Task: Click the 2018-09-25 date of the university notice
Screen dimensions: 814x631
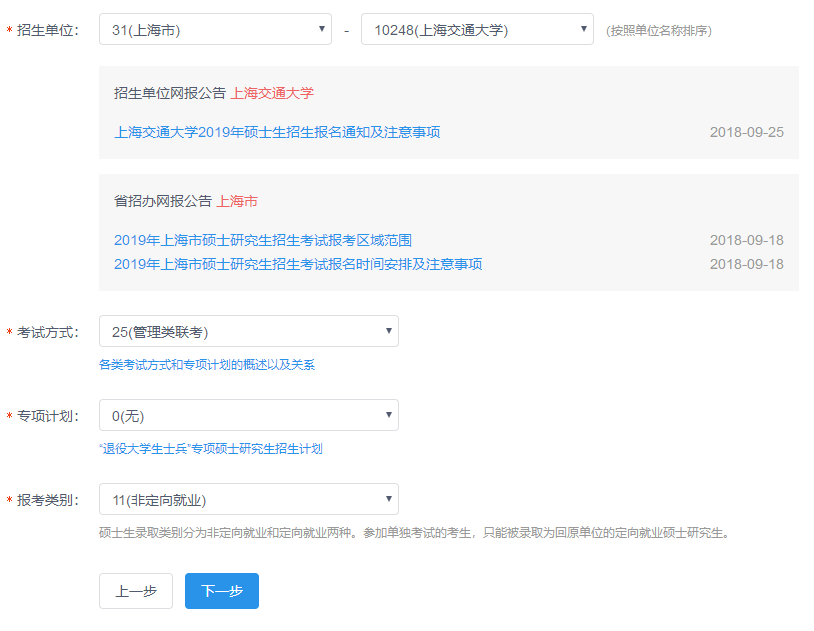Action: pyautogui.click(x=746, y=132)
